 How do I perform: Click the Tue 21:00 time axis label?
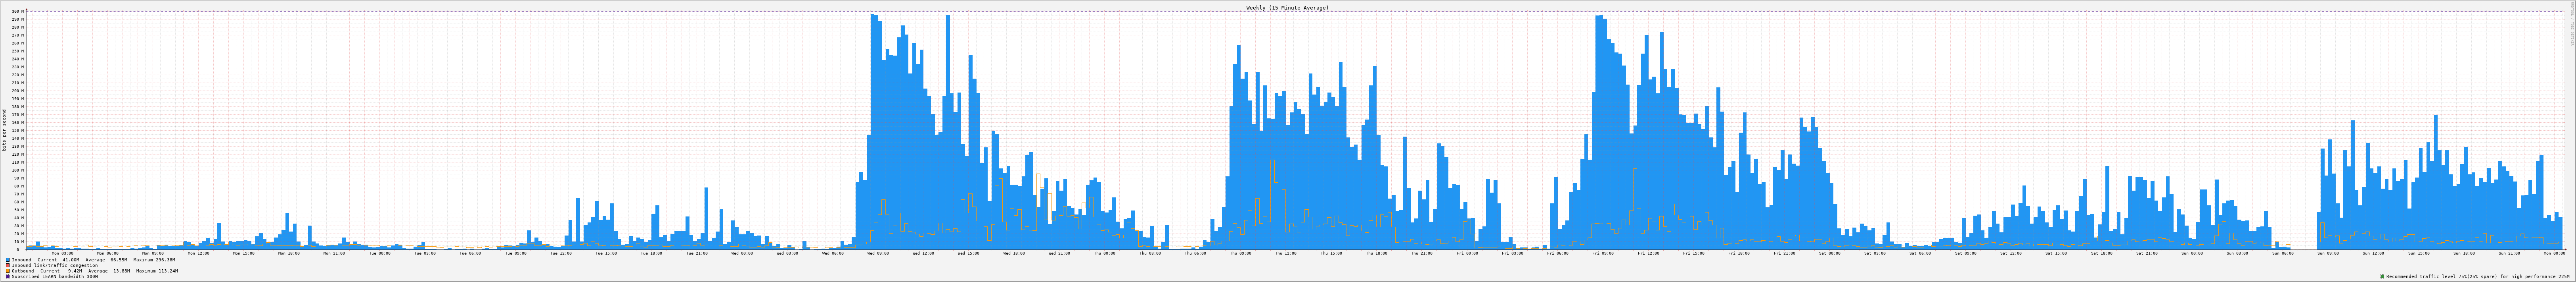coord(696,253)
